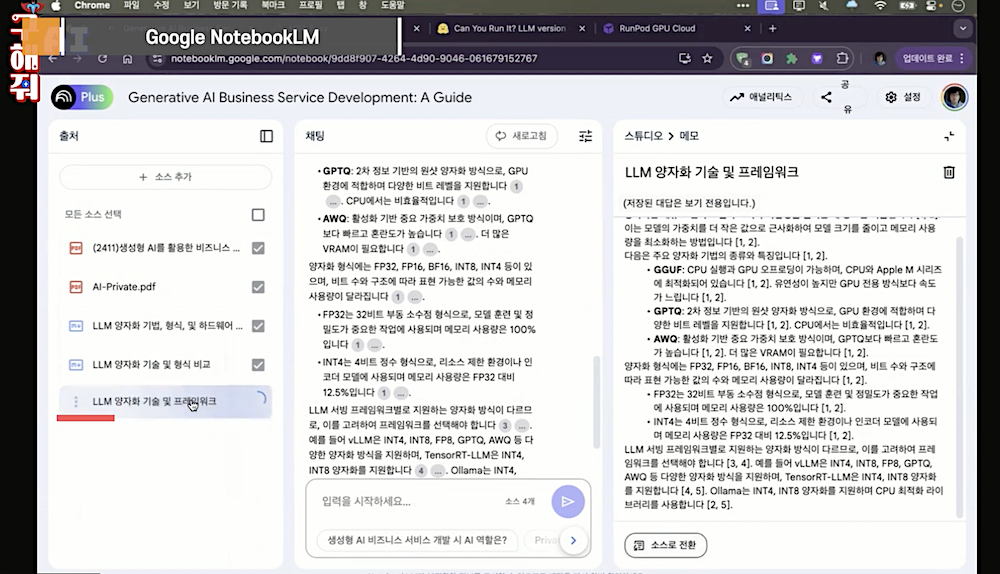
Task: Click citation 3 in chat response
Action: (x=505, y=425)
